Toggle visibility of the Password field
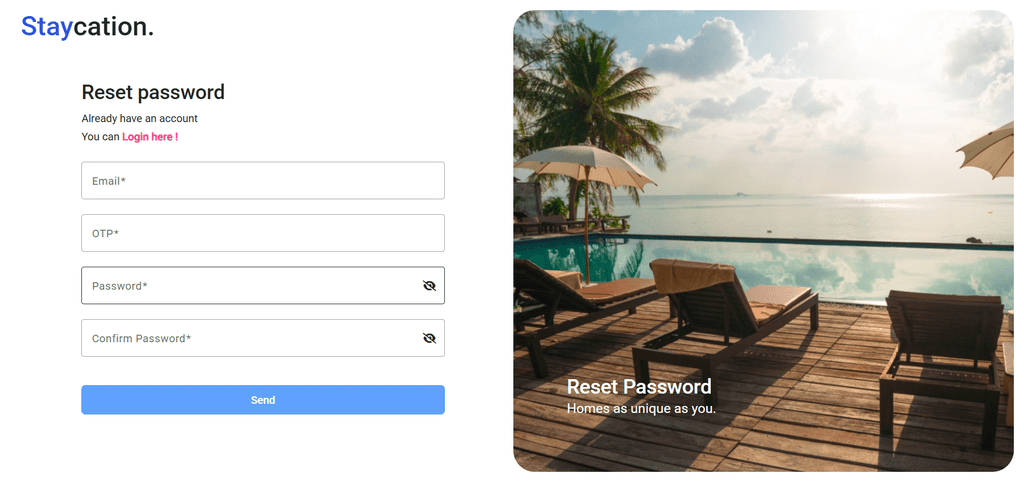Viewport: 1024px width, 482px height. pos(429,285)
